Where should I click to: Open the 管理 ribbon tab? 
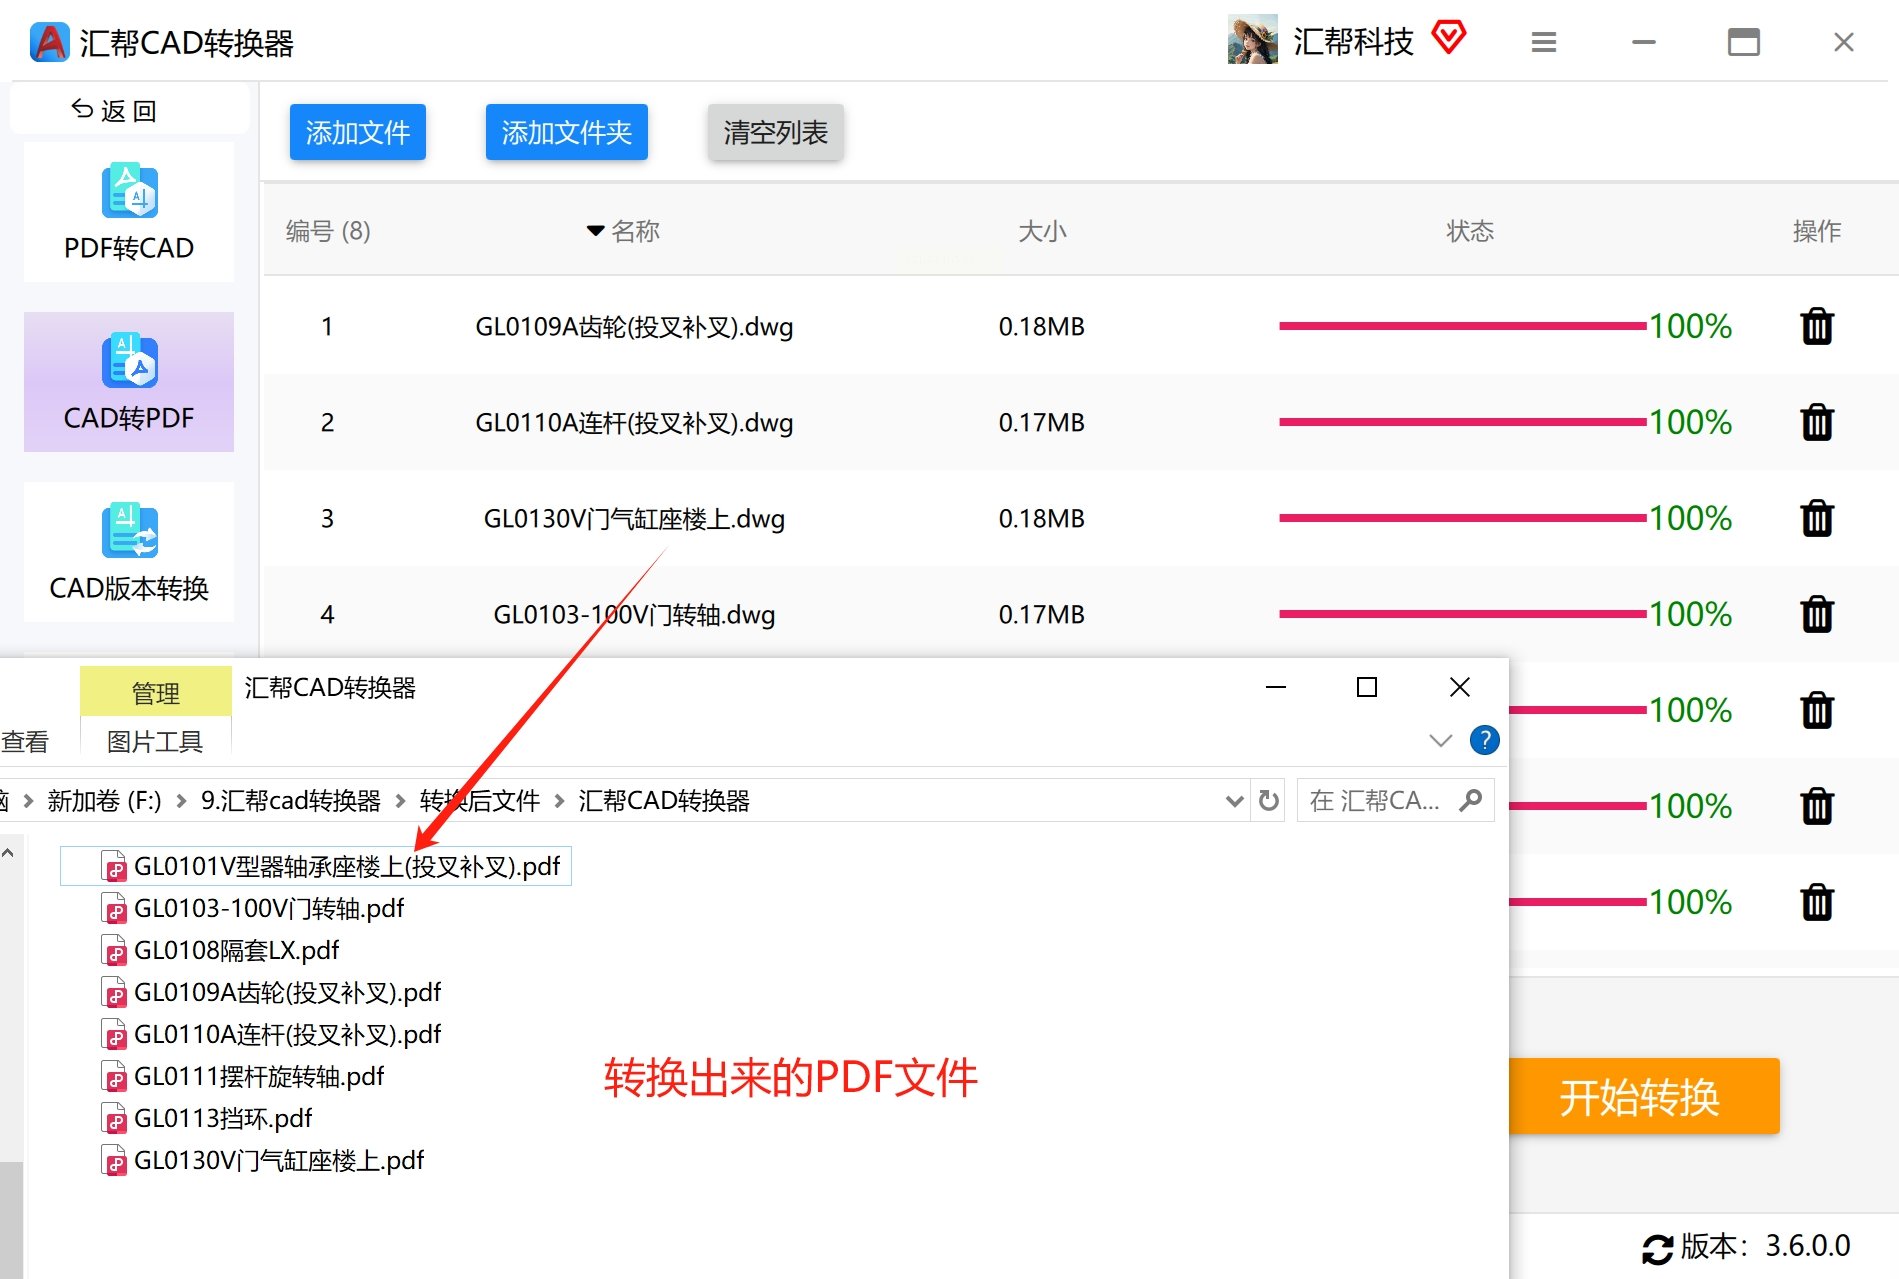click(x=156, y=692)
